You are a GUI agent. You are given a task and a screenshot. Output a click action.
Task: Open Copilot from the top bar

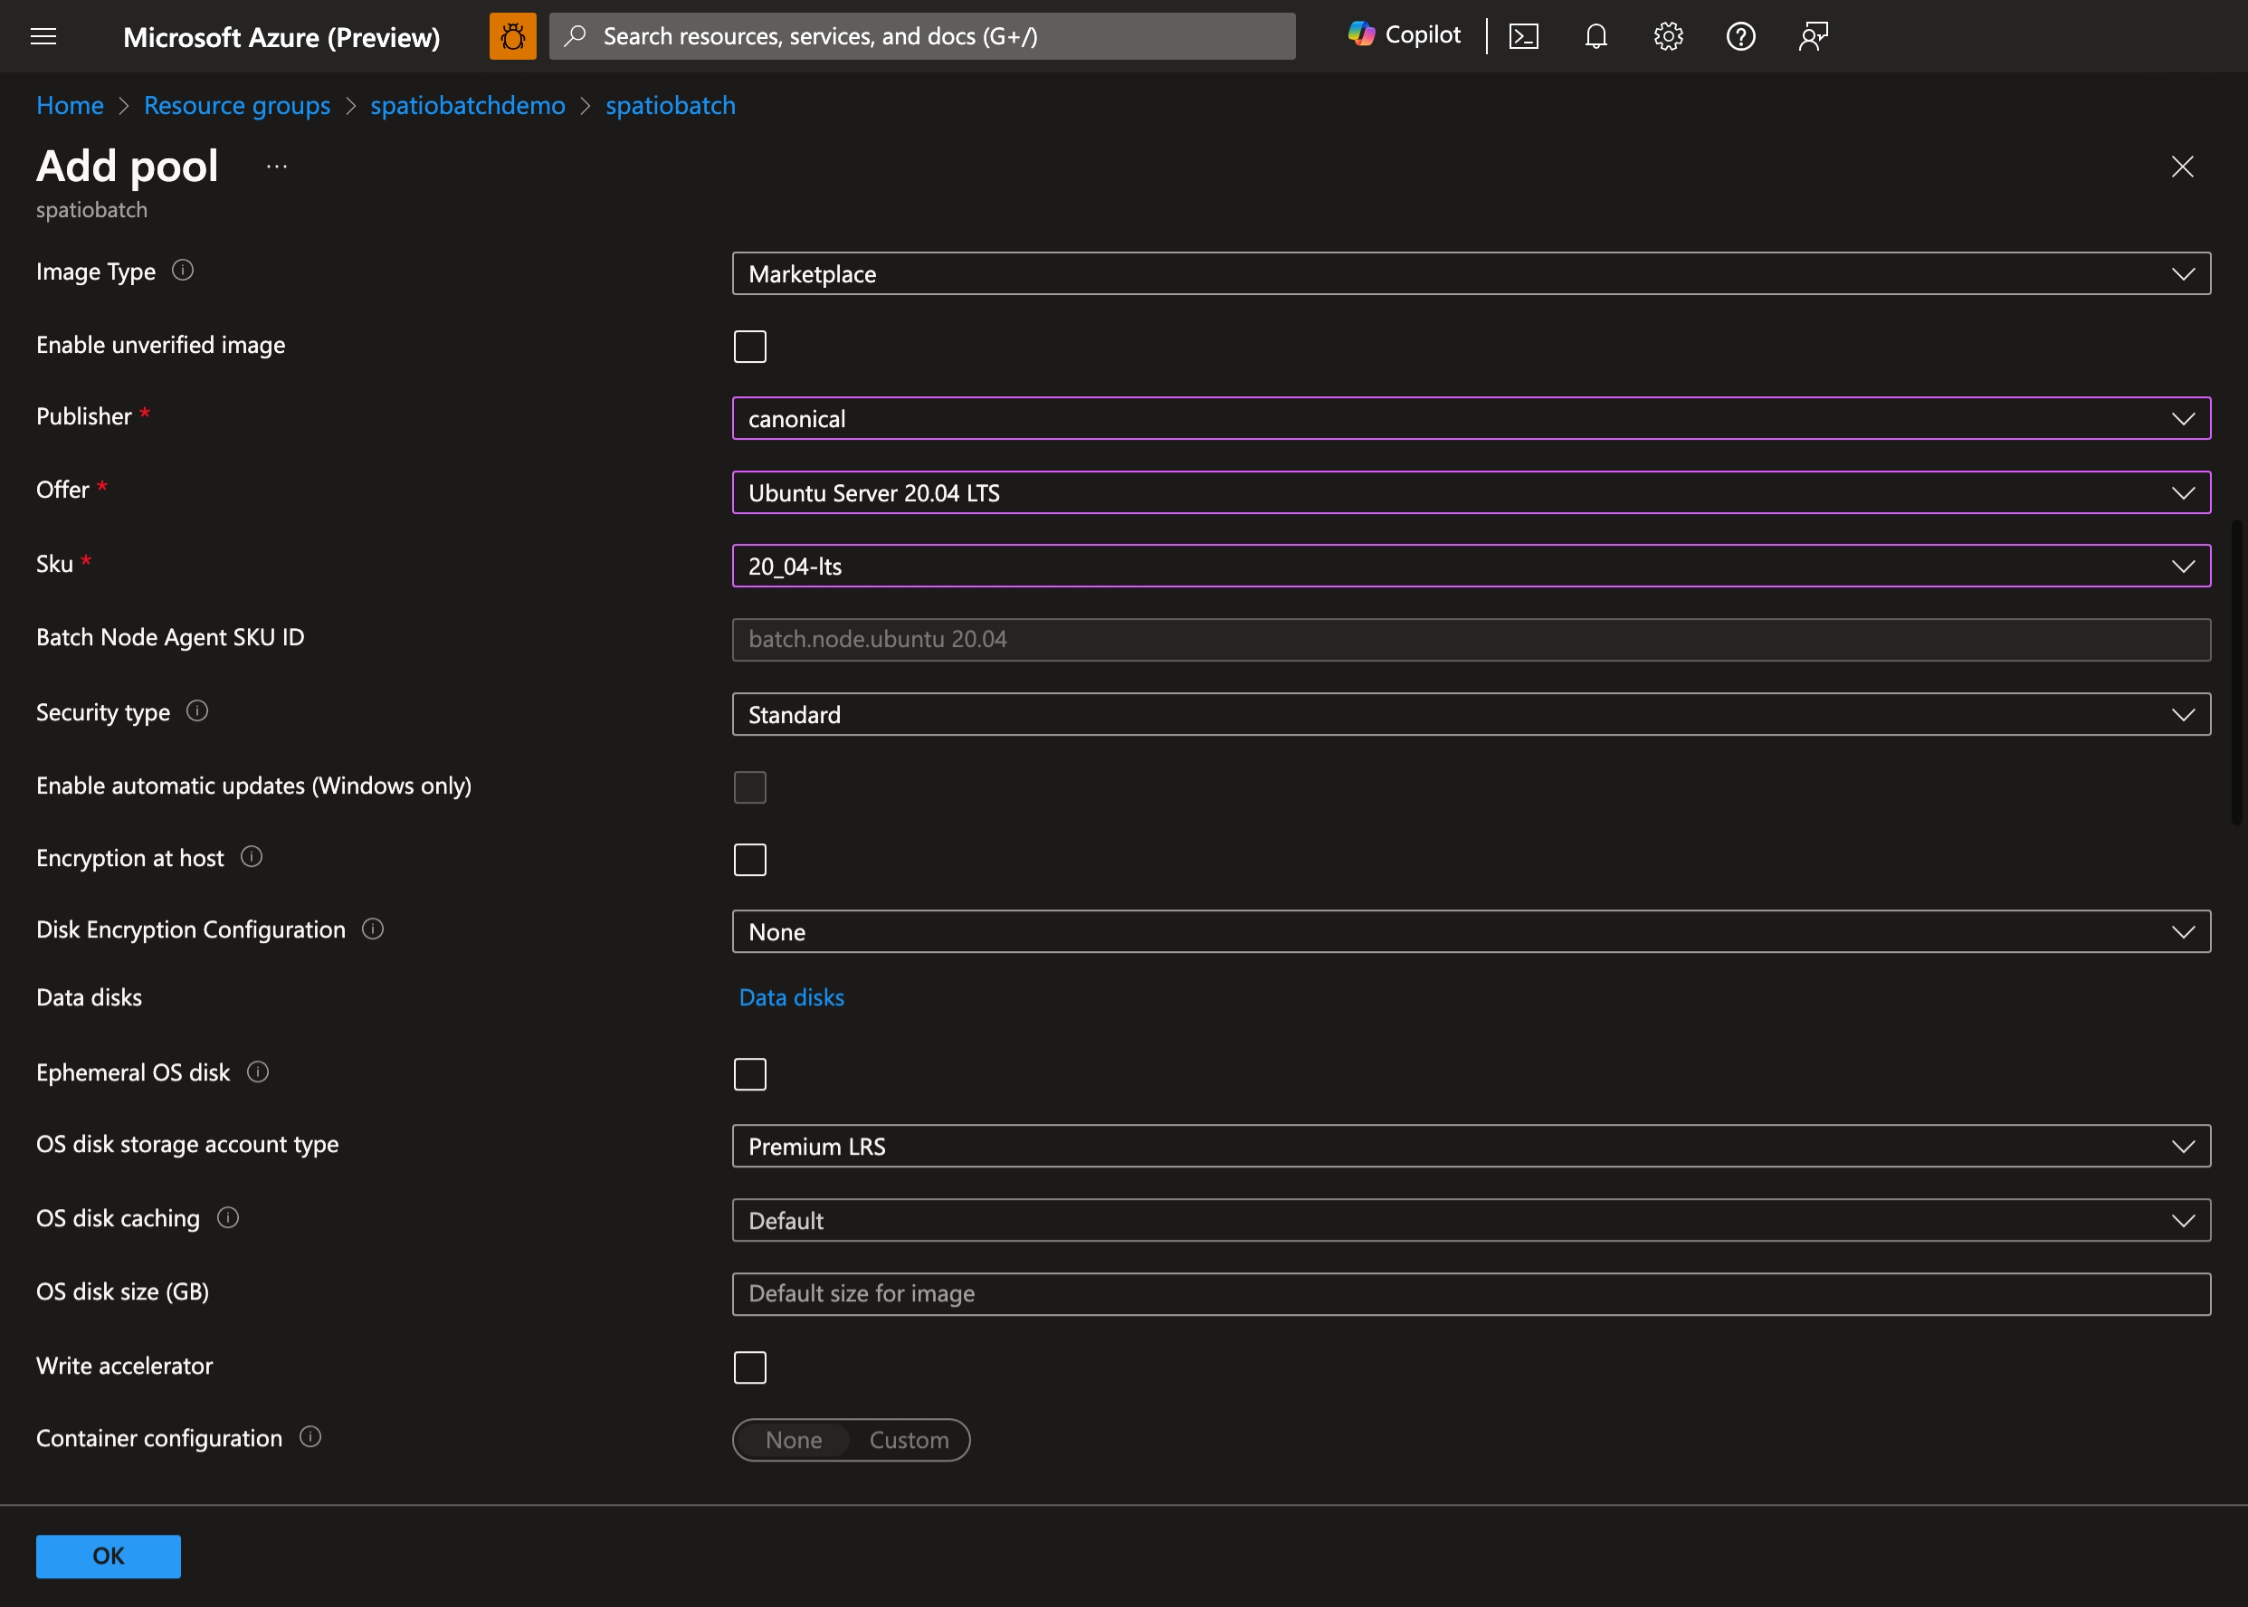click(1404, 36)
